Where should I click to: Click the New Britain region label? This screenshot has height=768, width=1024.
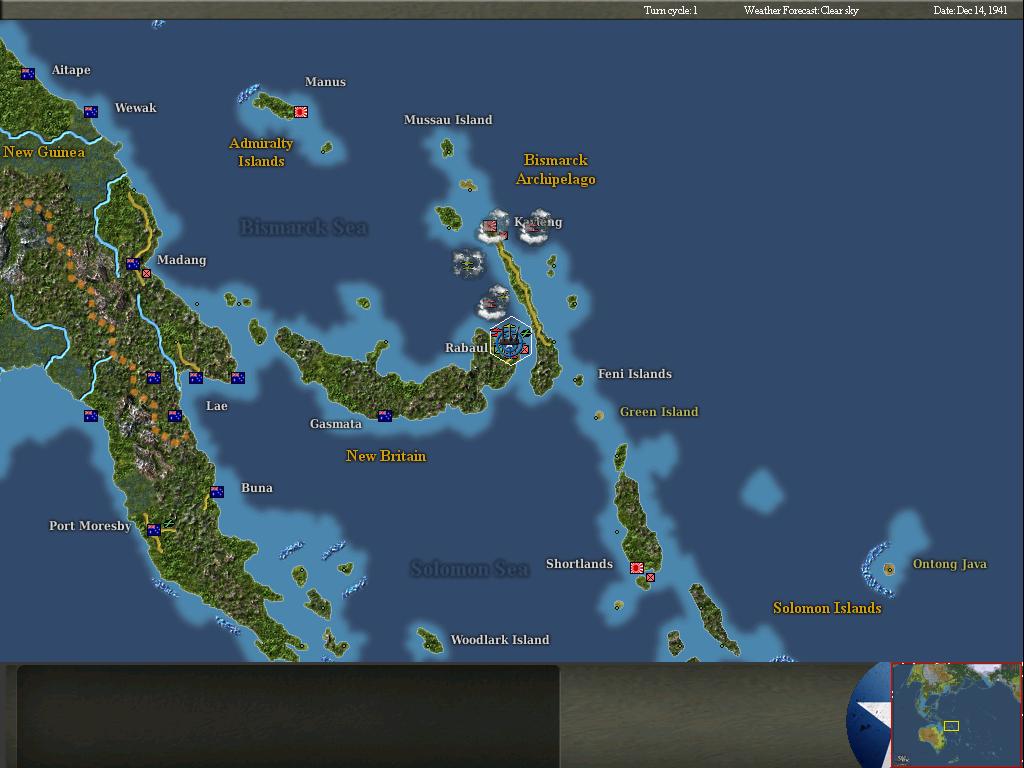click(386, 456)
